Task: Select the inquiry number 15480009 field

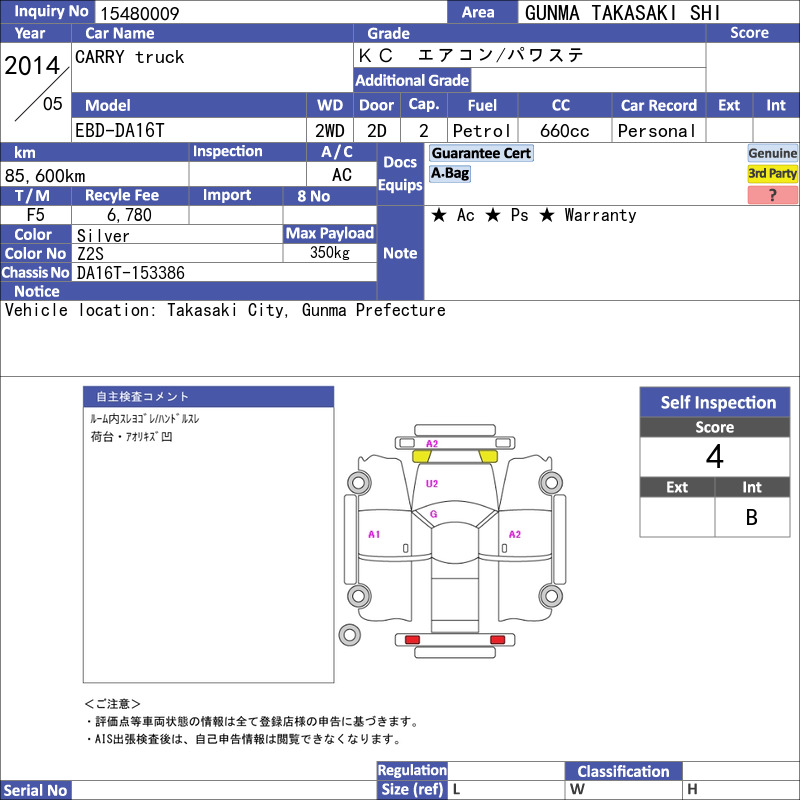Action: 270,13
